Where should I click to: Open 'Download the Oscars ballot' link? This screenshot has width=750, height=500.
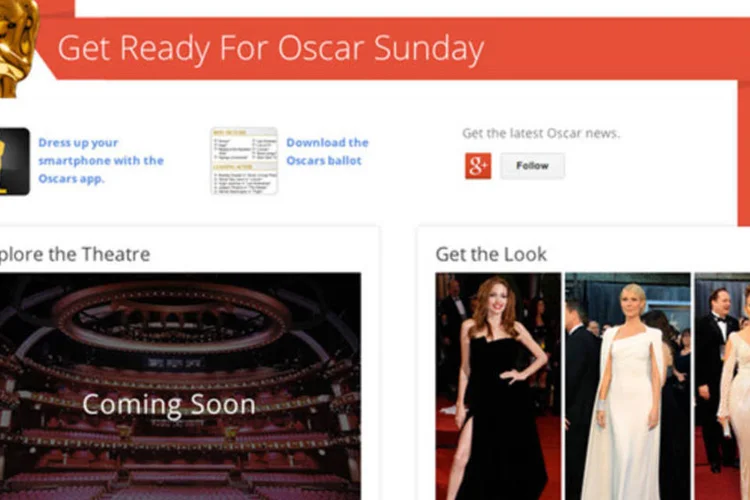[327, 152]
